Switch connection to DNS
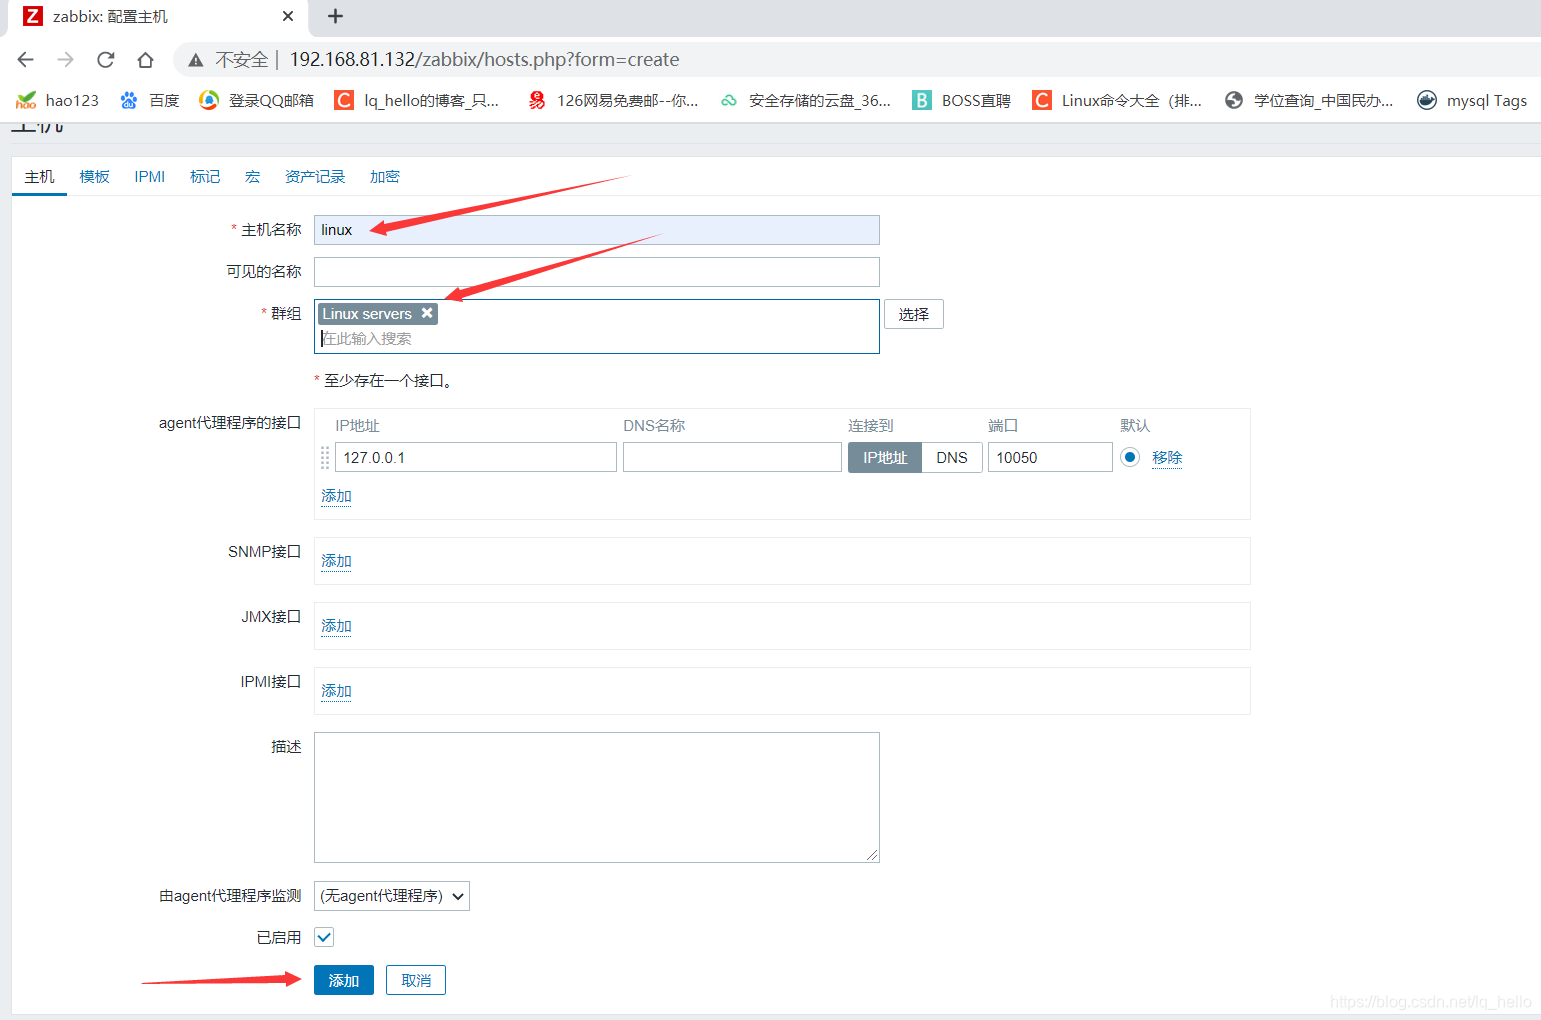The image size is (1541, 1020). tap(952, 457)
